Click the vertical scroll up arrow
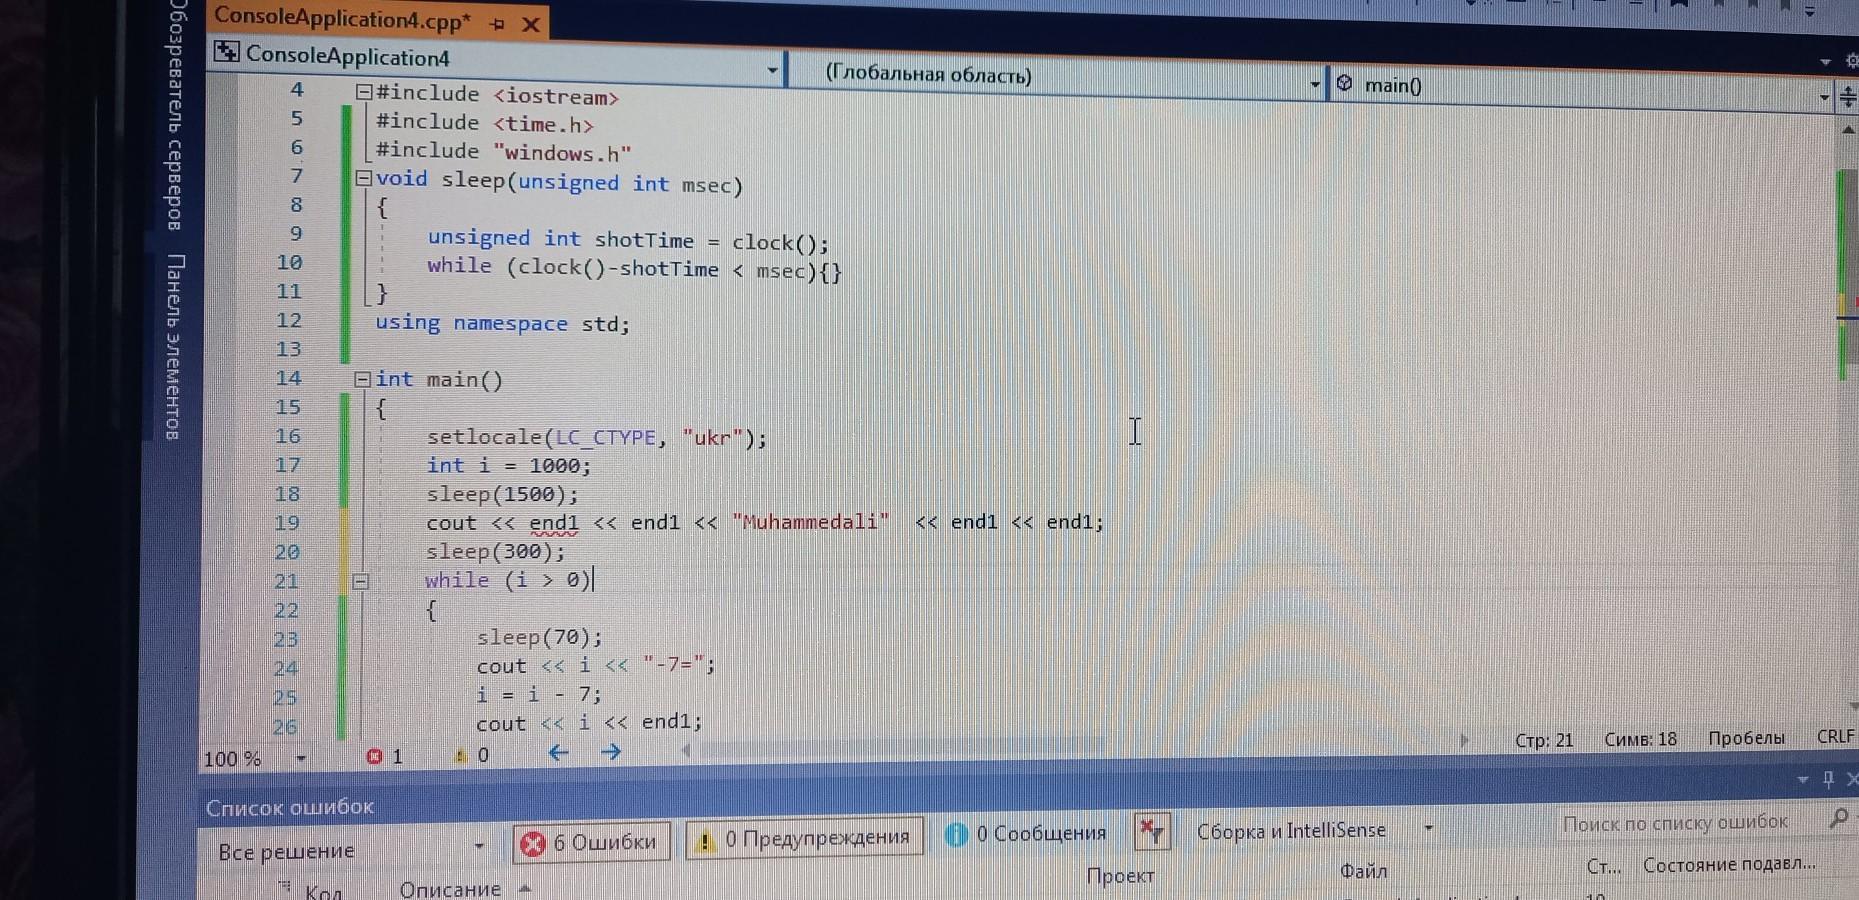 coord(1847,129)
